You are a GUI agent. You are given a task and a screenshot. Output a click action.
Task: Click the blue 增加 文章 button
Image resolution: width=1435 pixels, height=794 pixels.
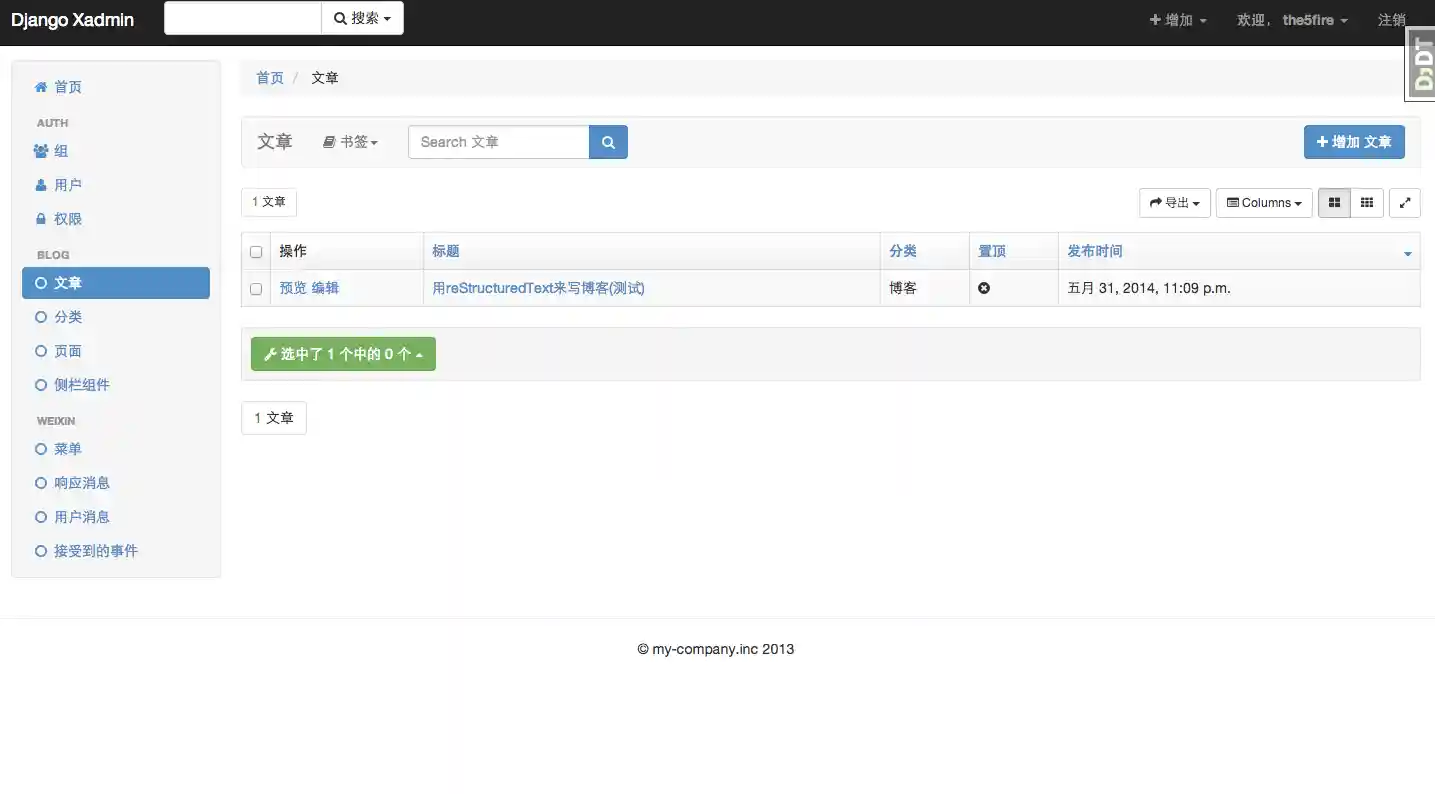[1353, 142]
